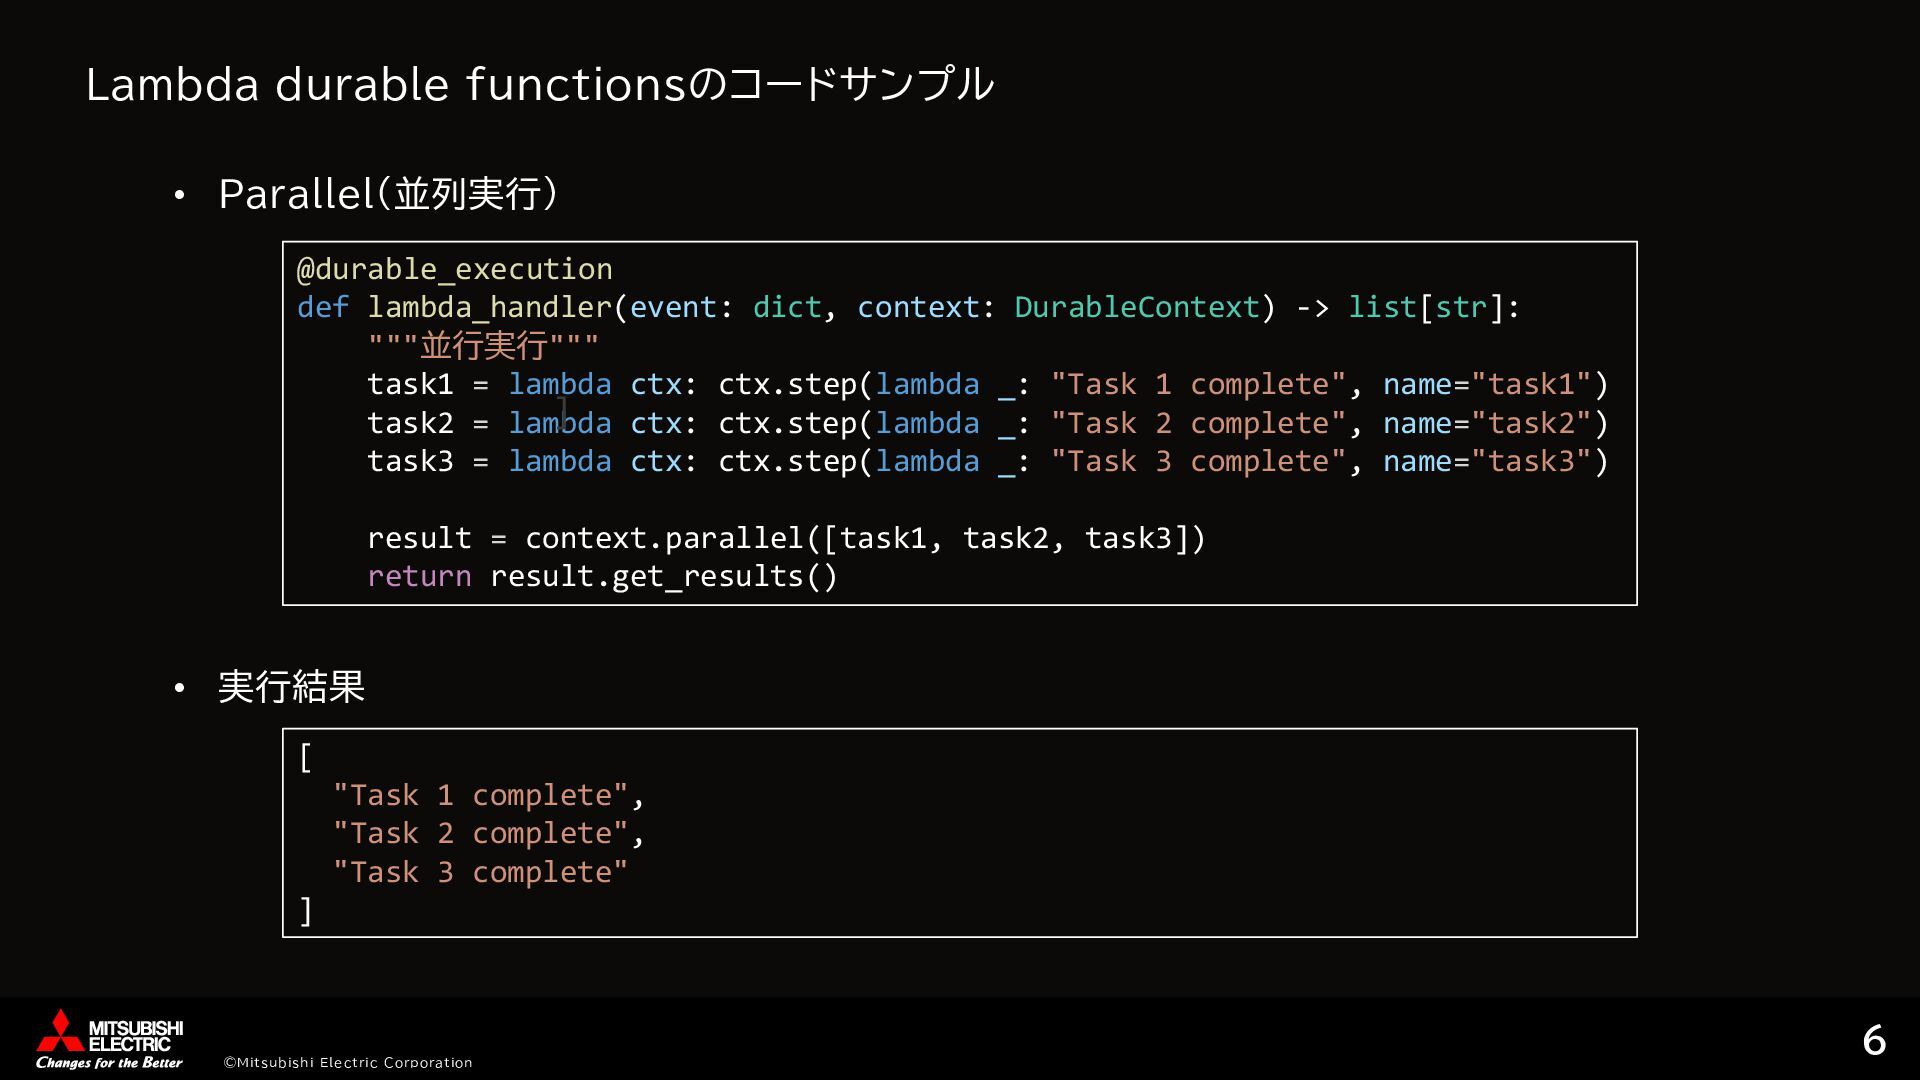1920x1080 pixels.
Task: Click the @durable_execution decorator line
Action: click(x=454, y=269)
